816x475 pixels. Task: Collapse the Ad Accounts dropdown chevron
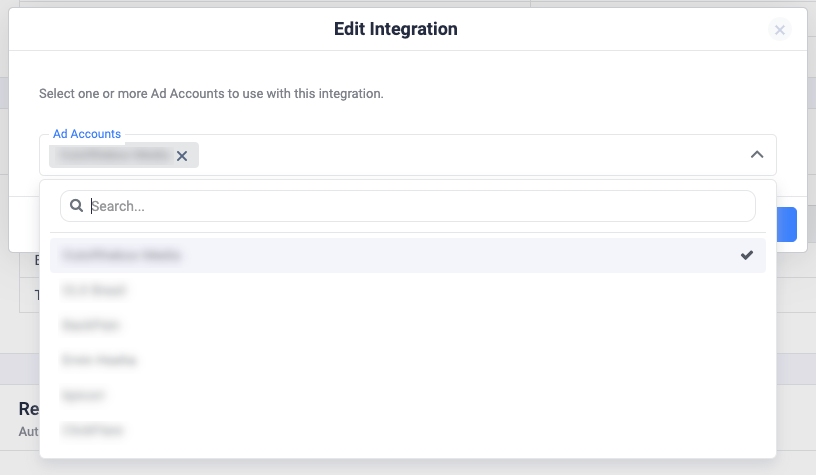click(x=757, y=155)
